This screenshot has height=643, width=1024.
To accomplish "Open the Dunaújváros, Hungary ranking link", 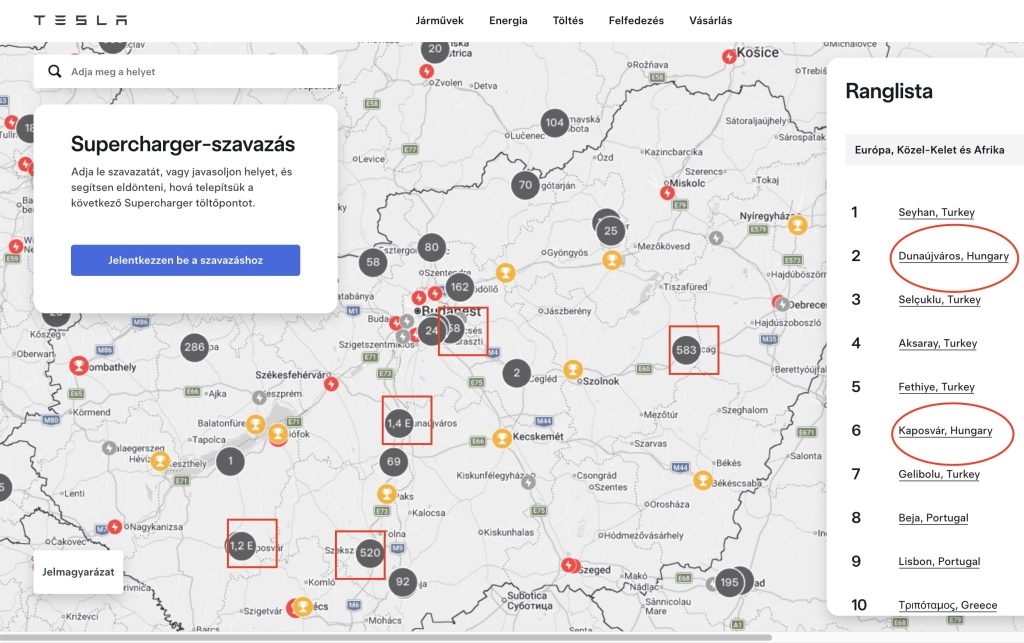I will click(x=953, y=256).
